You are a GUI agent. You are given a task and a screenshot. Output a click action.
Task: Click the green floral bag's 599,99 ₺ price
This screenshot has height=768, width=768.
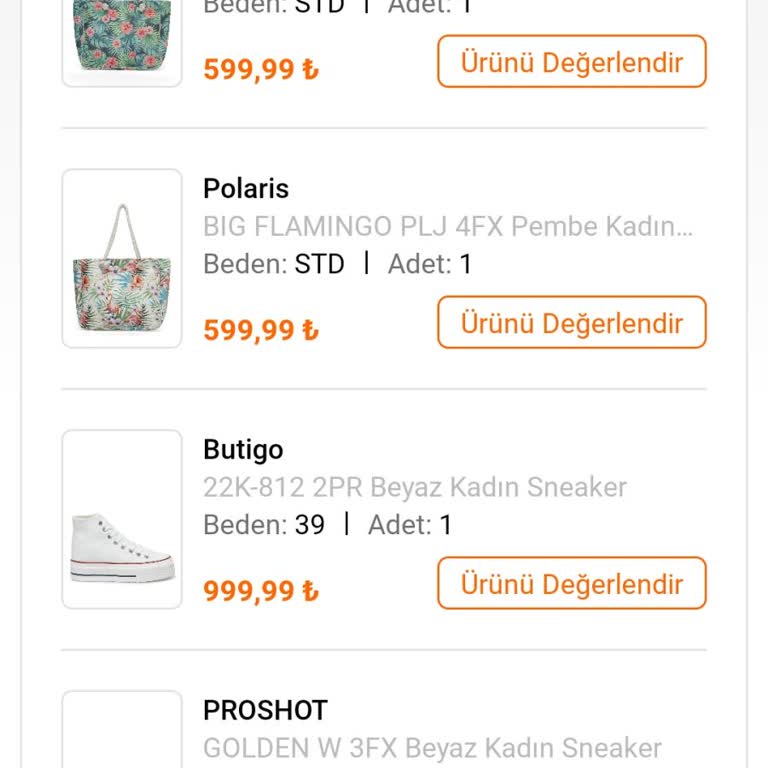point(261,69)
